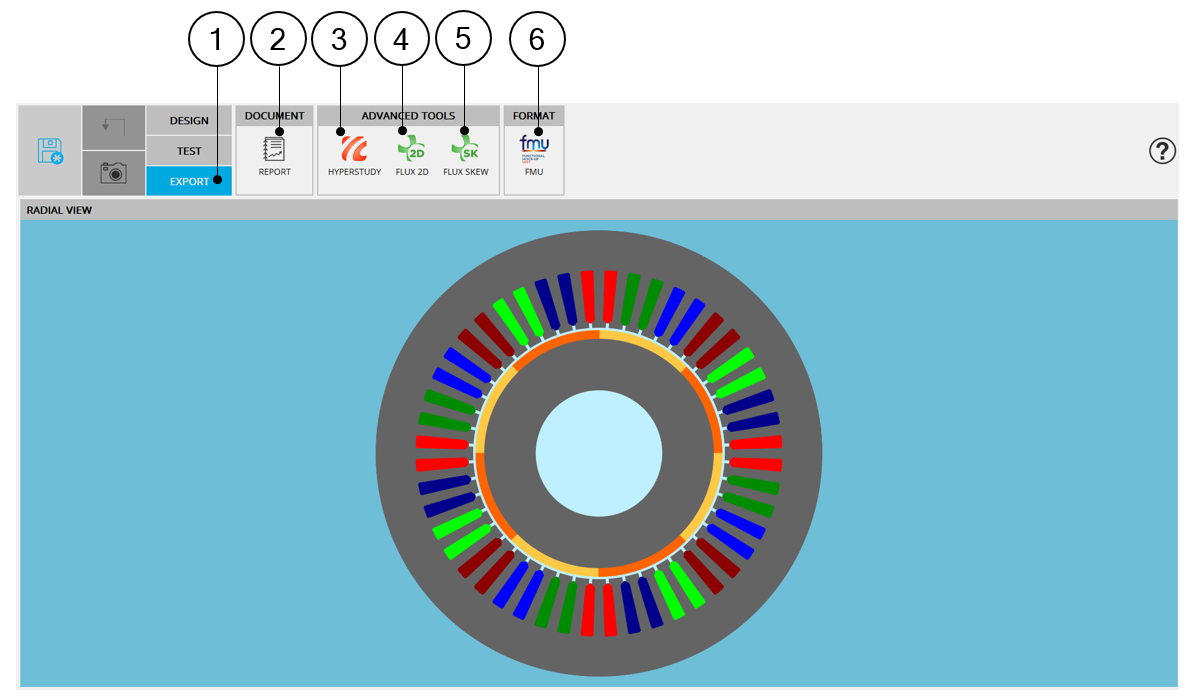Click the ADVANCED TOOLS group header
This screenshot has height=697, width=1200.
(x=408, y=116)
